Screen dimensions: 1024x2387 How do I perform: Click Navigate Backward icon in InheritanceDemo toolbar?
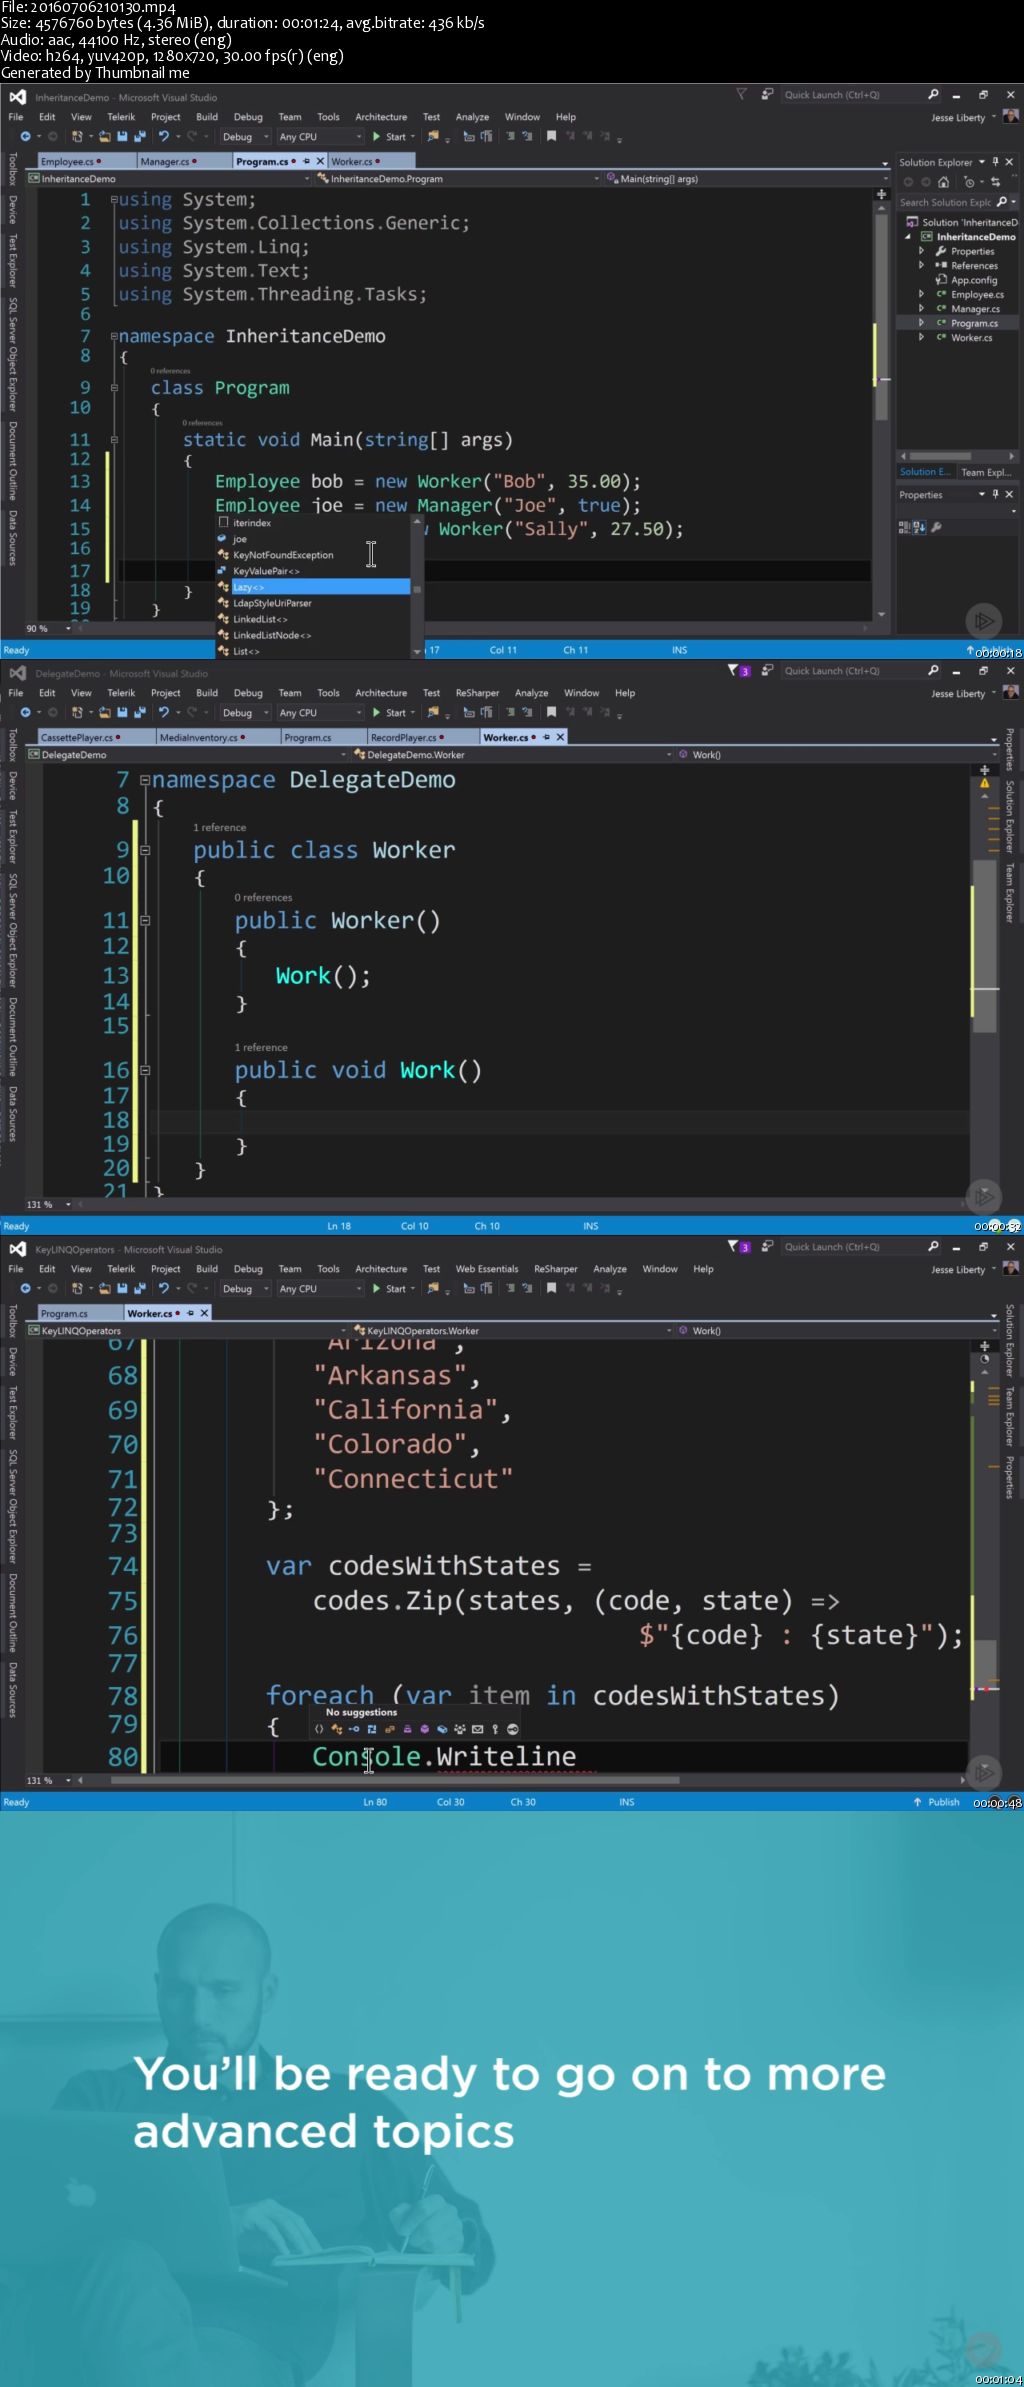point(25,137)
